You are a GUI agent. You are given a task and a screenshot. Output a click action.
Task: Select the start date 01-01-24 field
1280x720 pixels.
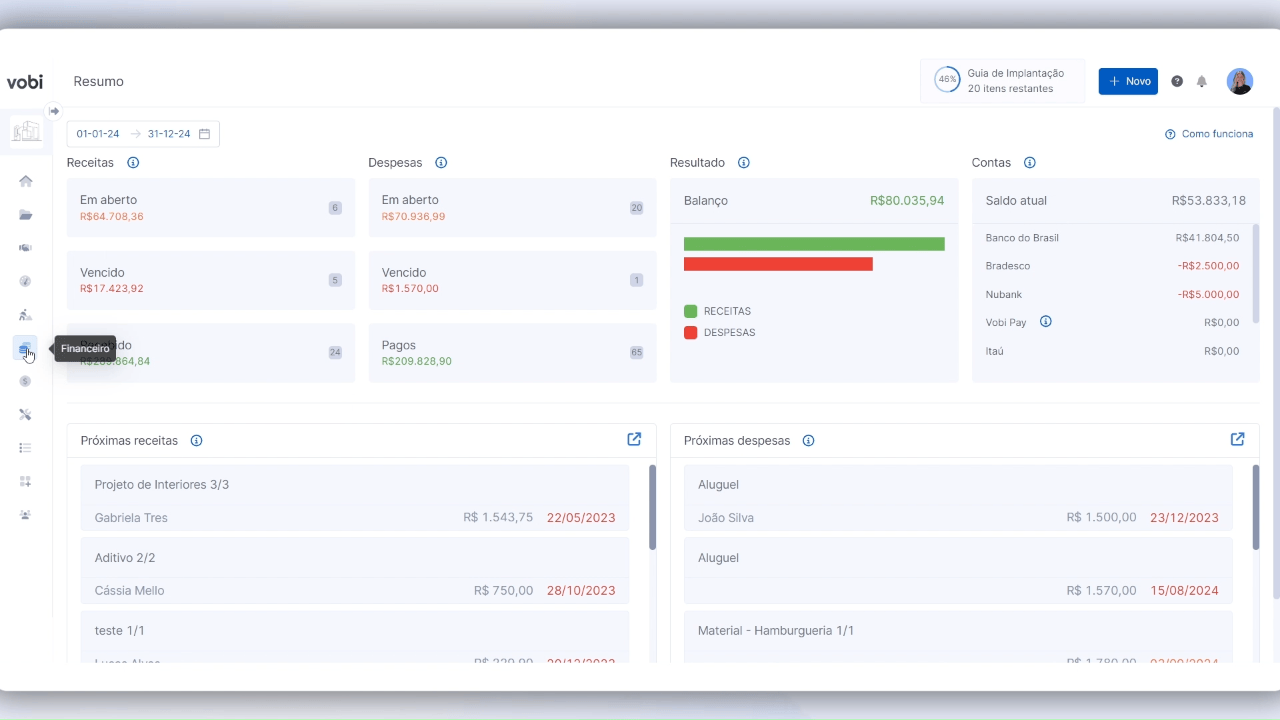pos(98,134)
